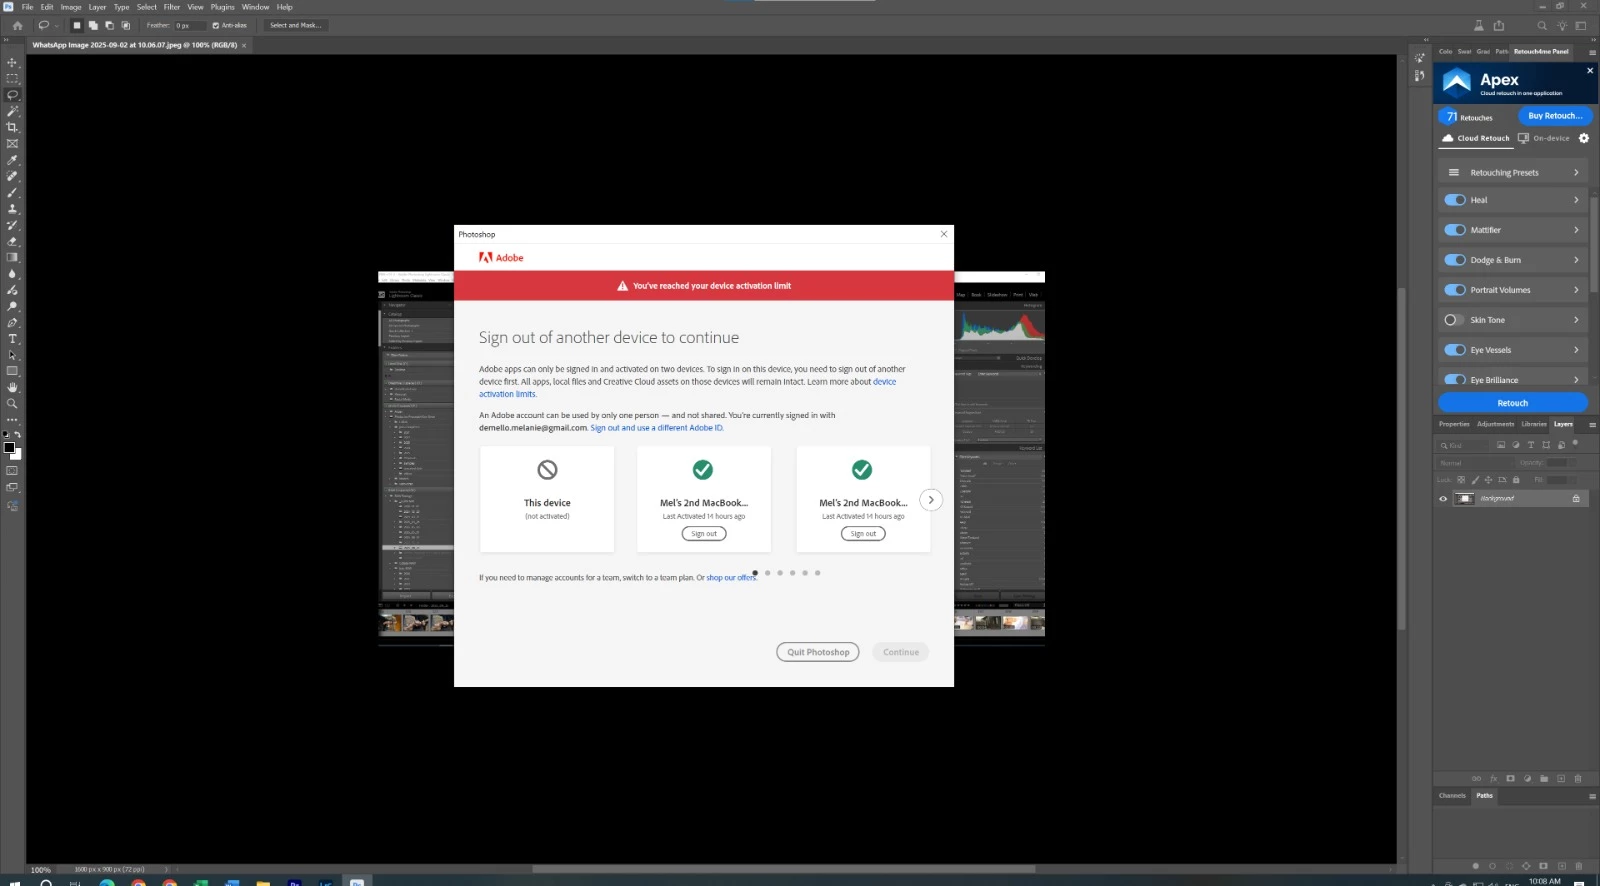Screen dimensions: 1600x886
Task: Select the Spot Healing Brush tool
Action: coord(12,176)
